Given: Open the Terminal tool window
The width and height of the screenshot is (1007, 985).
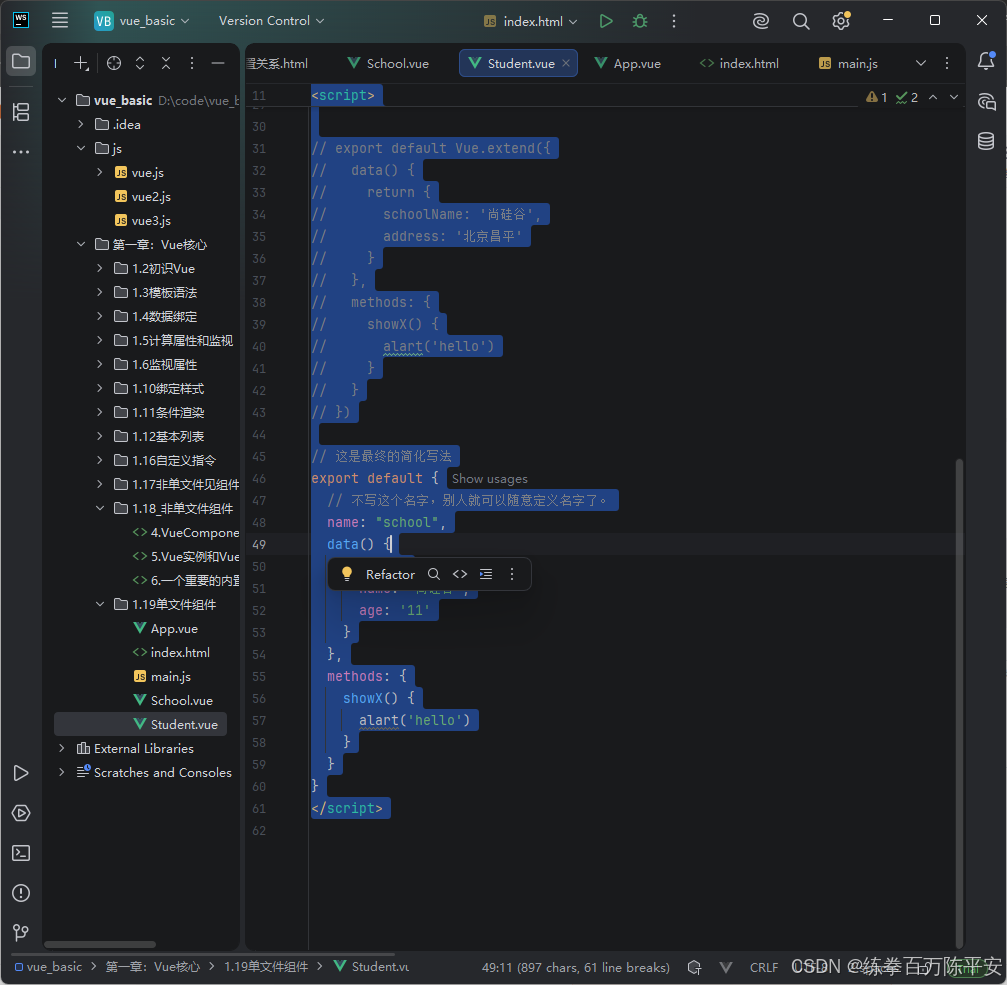Looking at the screenshot, I should click(x=21, y=853).
